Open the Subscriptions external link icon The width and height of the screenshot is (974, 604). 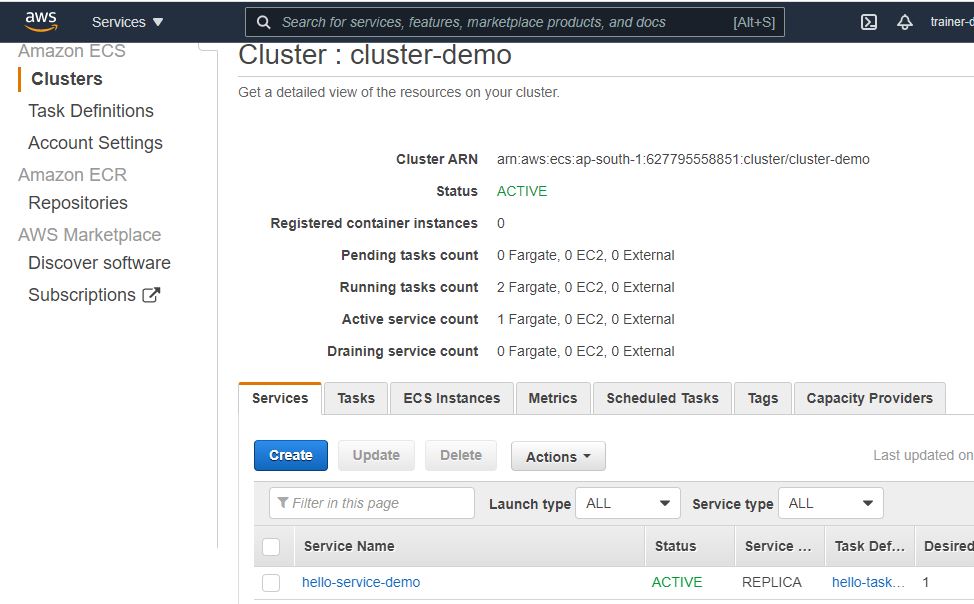point(150,294)
